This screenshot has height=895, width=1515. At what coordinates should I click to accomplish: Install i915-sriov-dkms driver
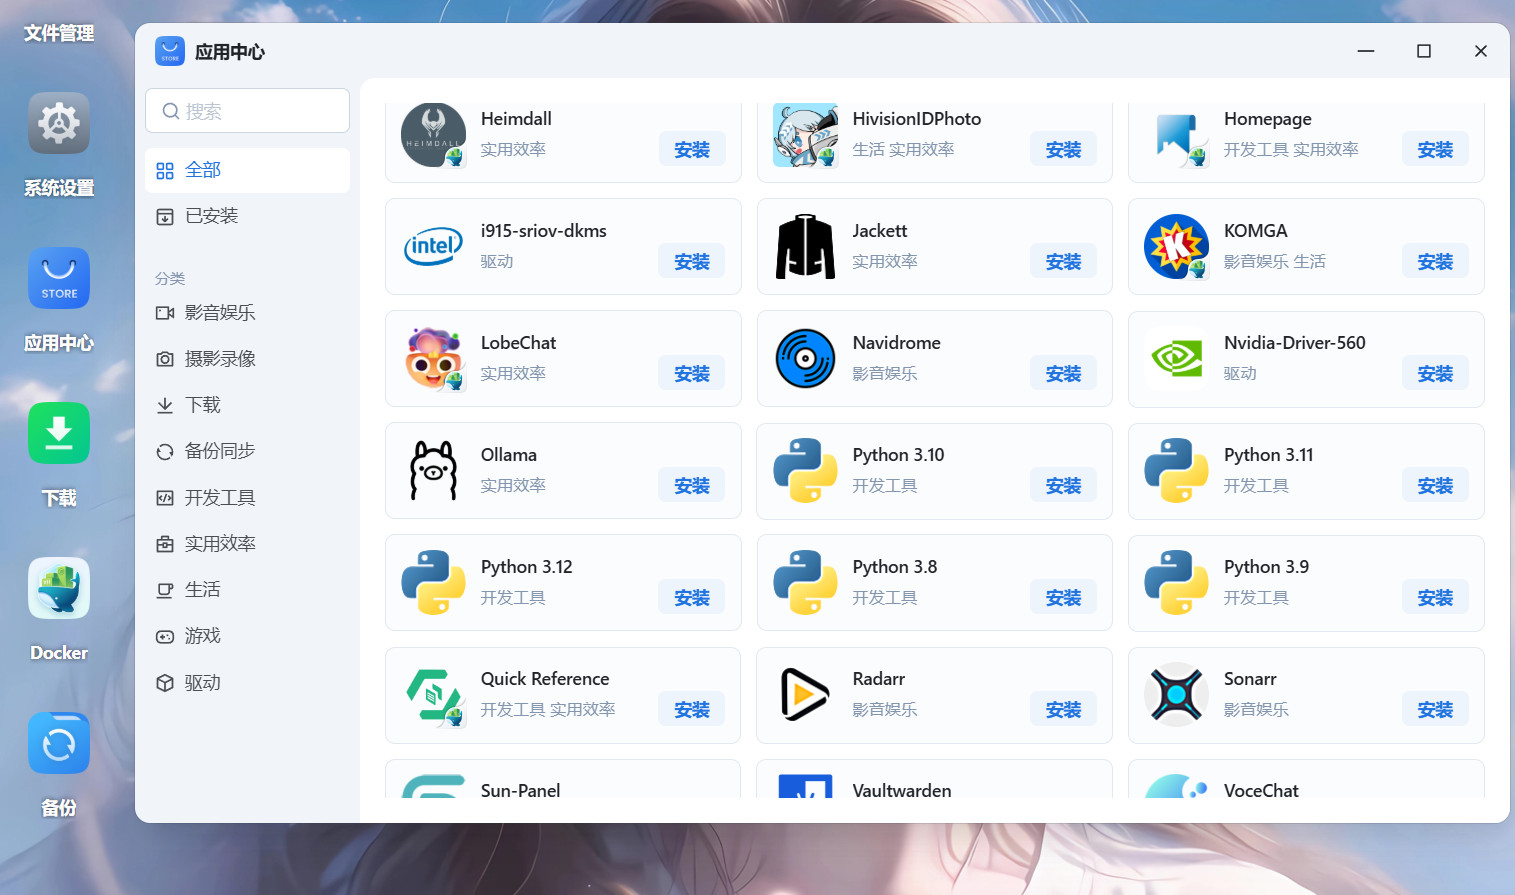pyautogui.click(x=692, y=261)
